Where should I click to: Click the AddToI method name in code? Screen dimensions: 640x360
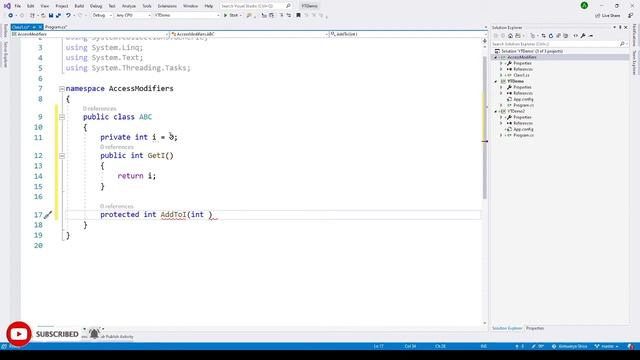click(173, 214)
